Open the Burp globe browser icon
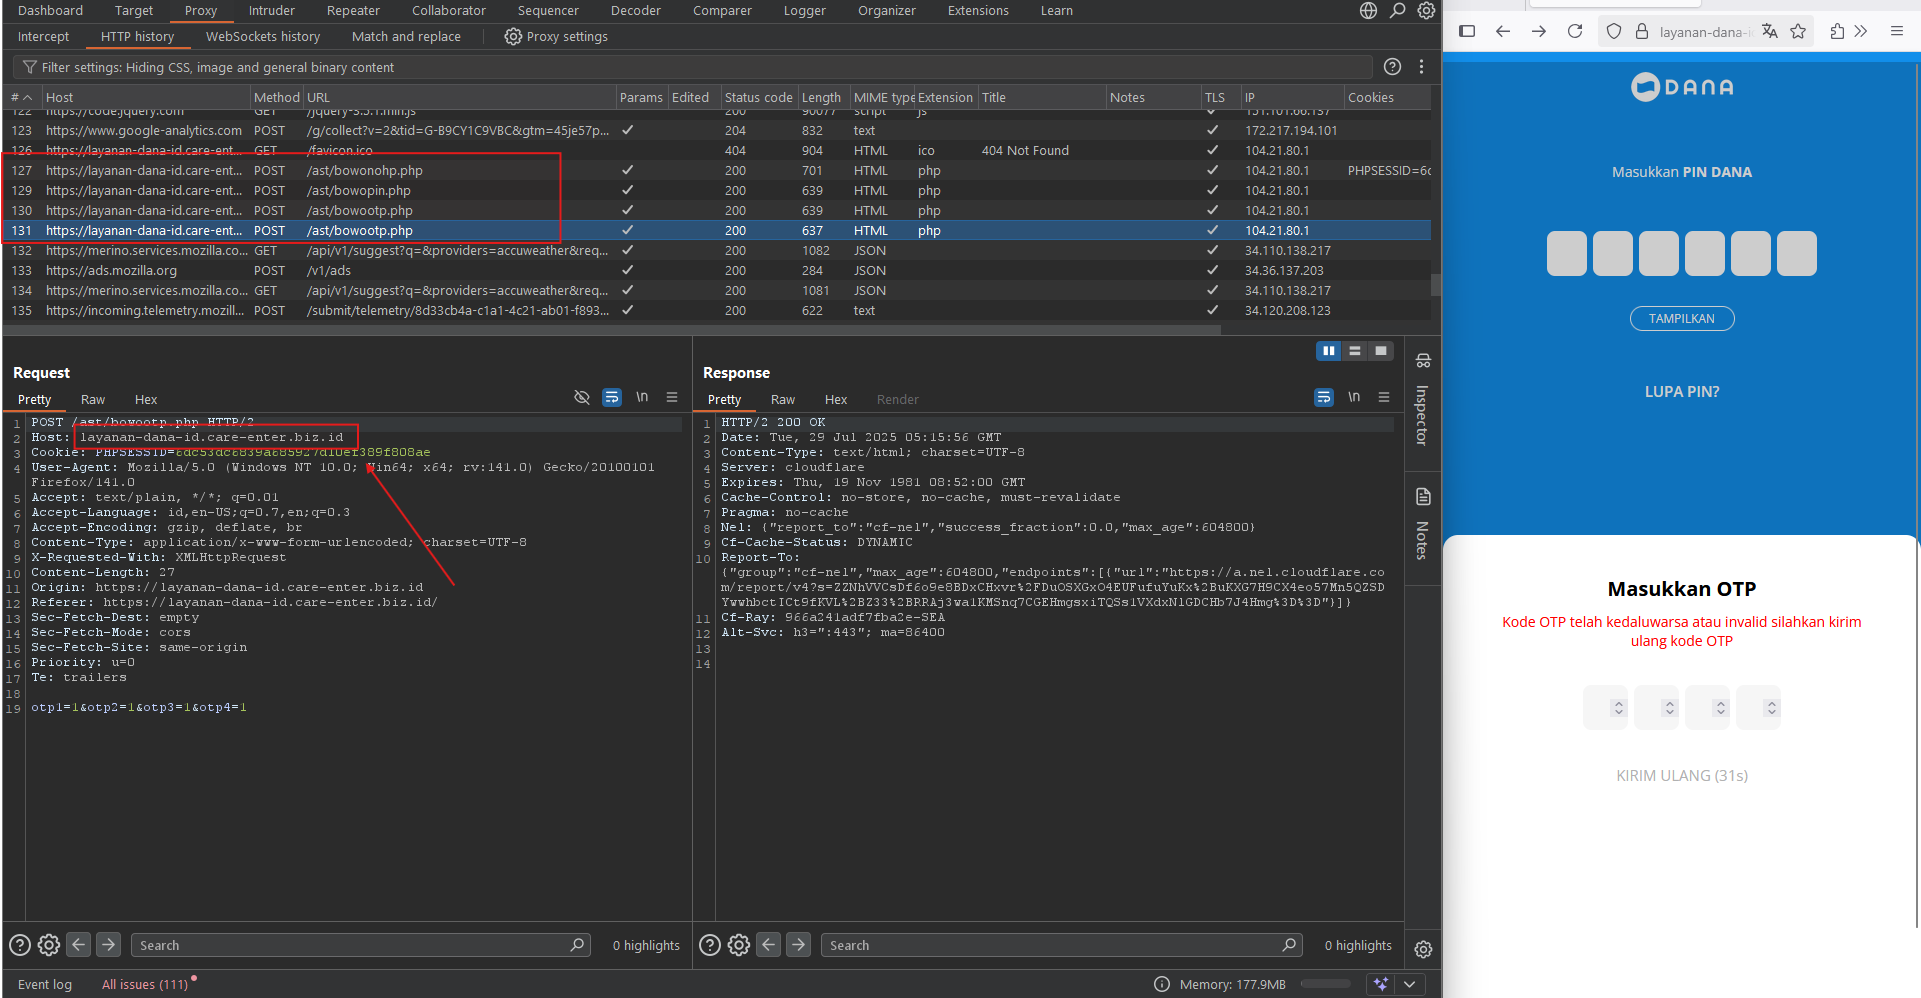 tap(1368, 10)
